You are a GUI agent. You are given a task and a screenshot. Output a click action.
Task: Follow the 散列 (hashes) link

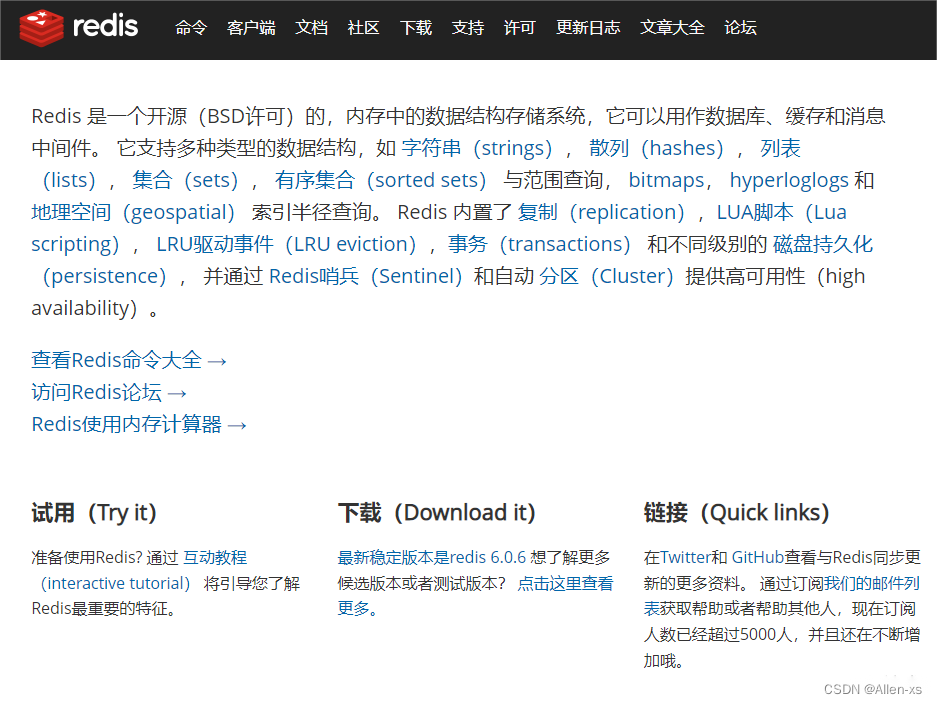657,148
